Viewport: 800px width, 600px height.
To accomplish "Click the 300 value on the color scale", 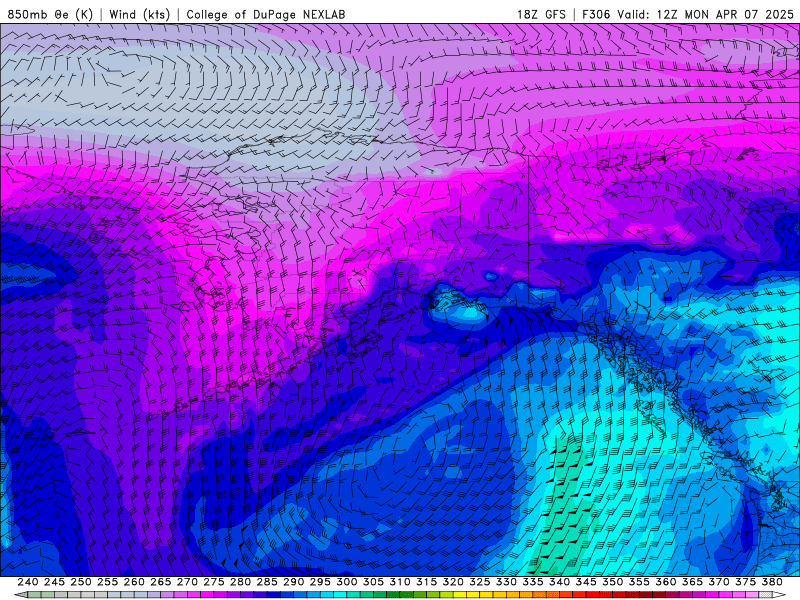I will coord(347,582).
